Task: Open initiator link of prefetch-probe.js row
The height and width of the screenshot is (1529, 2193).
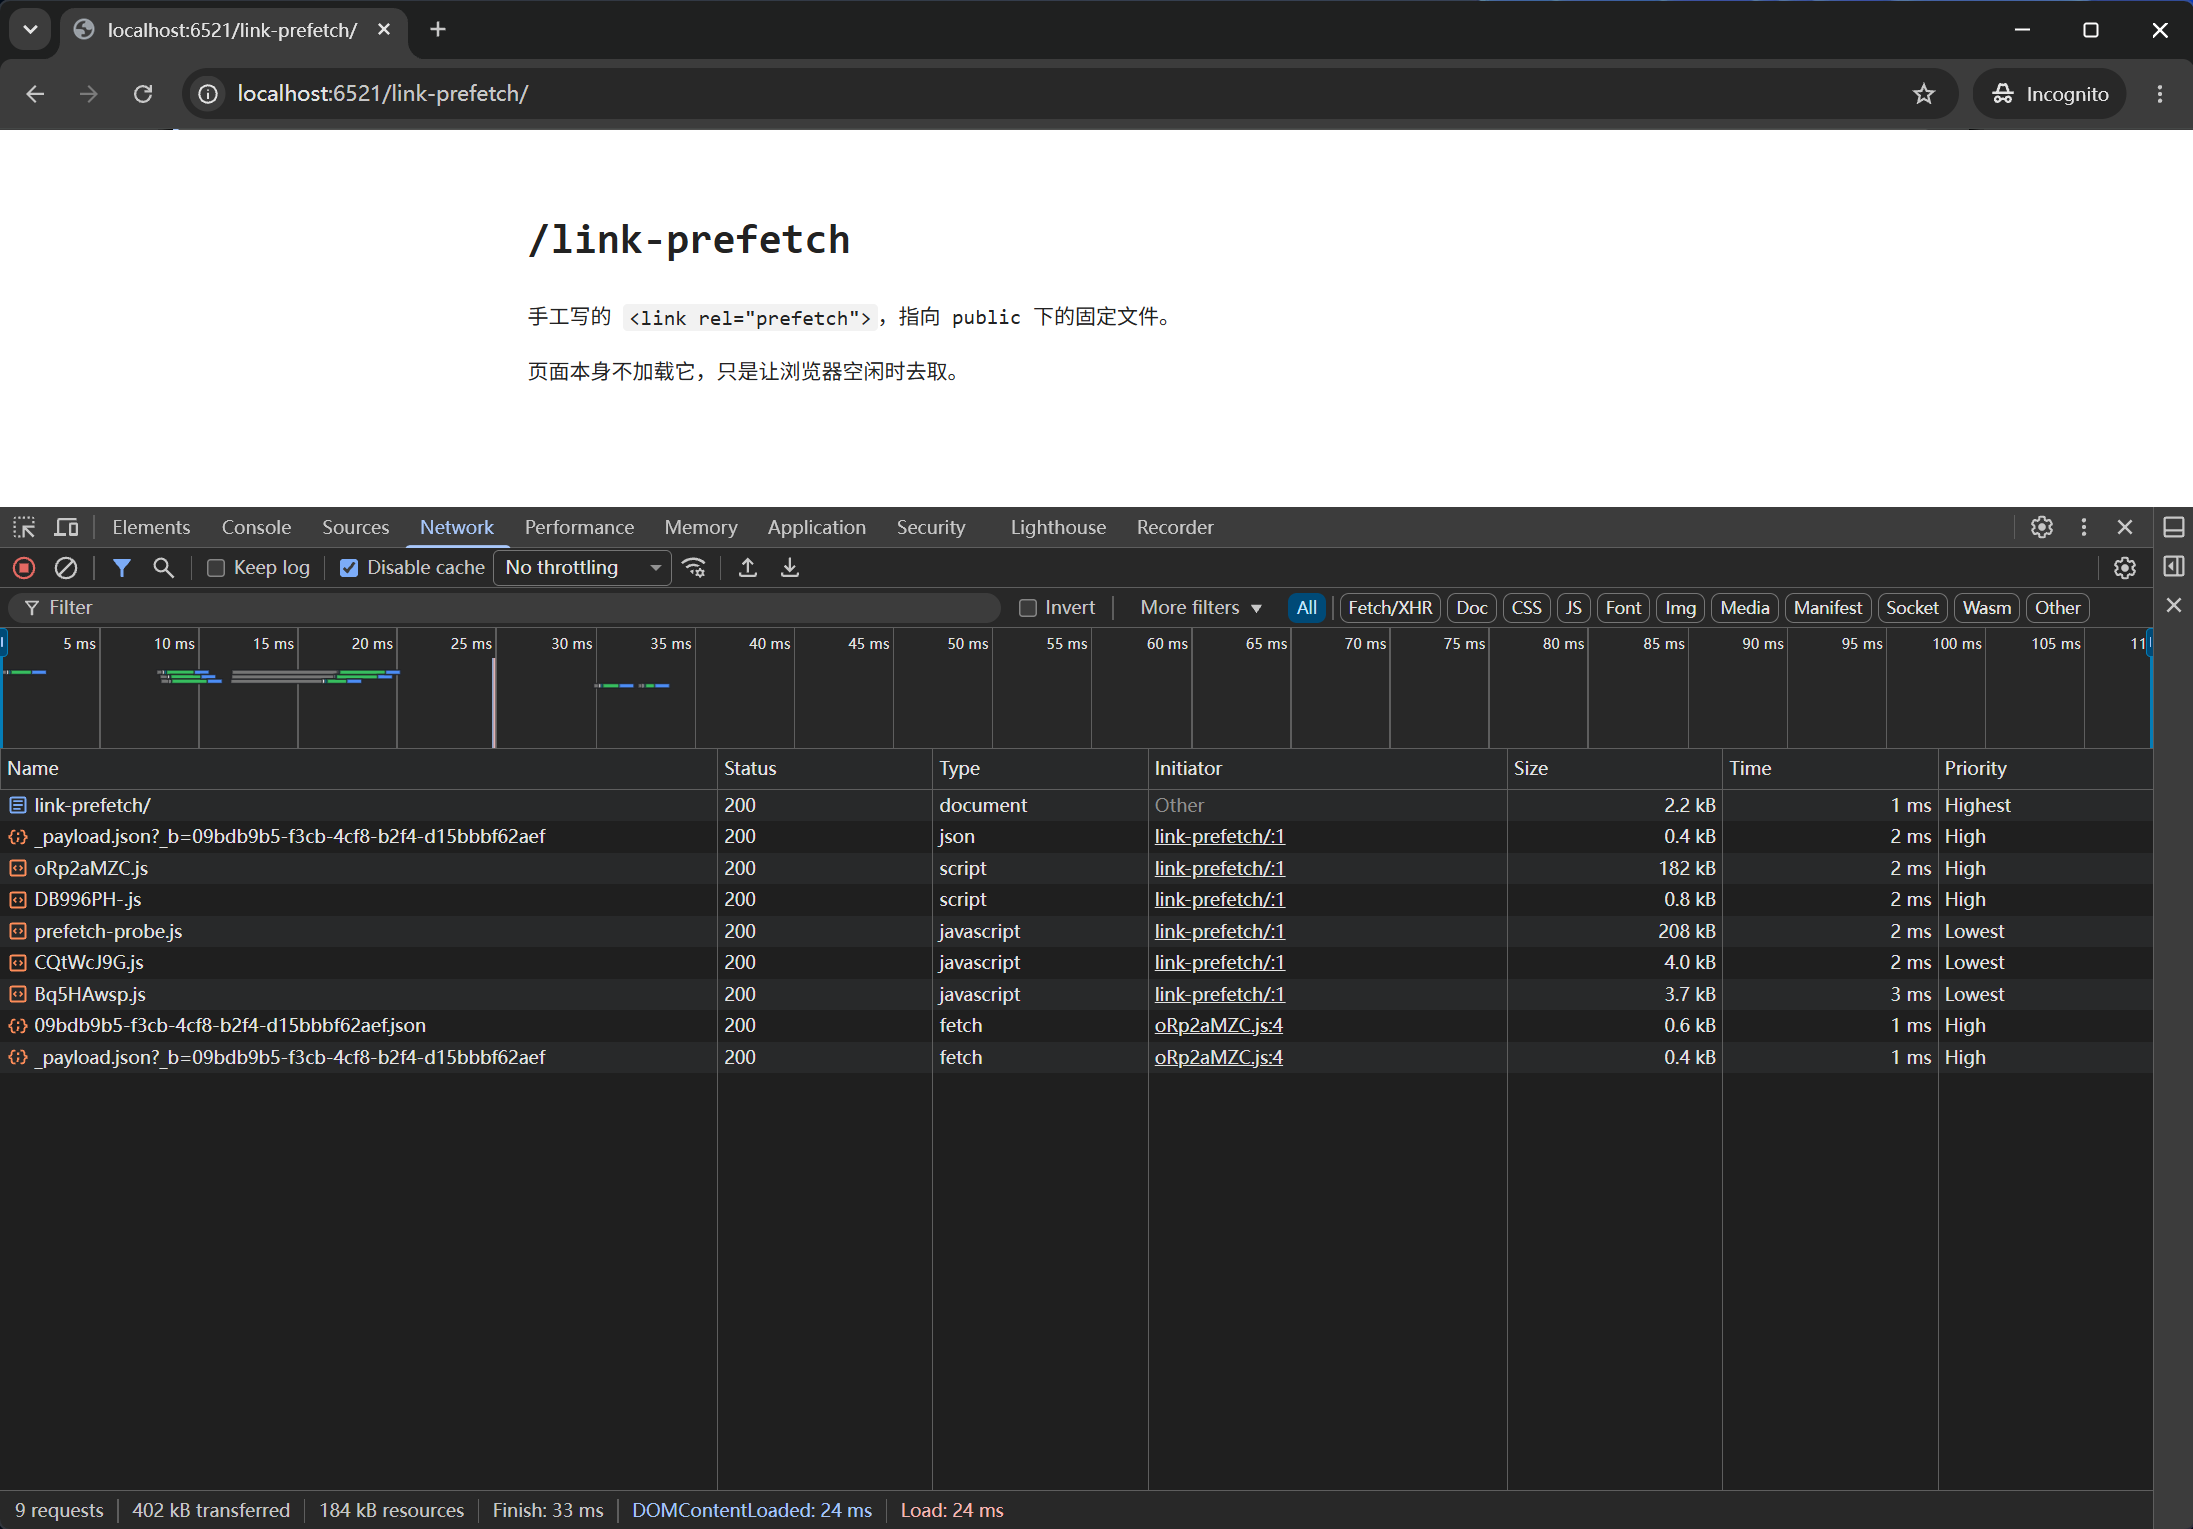Action: [1220, 931]
